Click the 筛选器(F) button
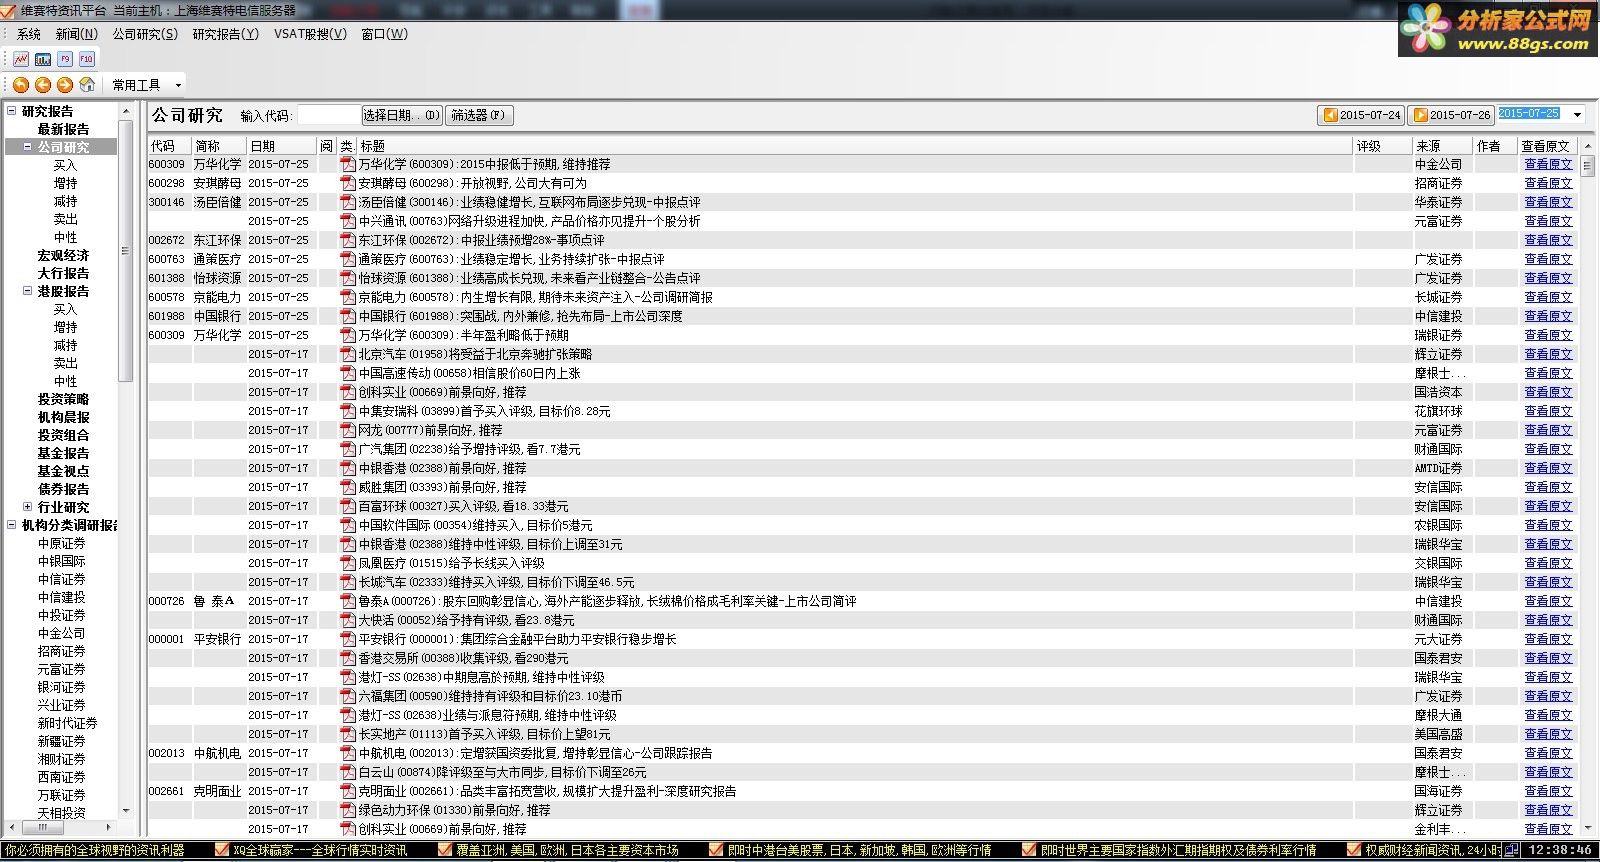The width and height of the screenshot is (1600, 862). coord(479,116)
